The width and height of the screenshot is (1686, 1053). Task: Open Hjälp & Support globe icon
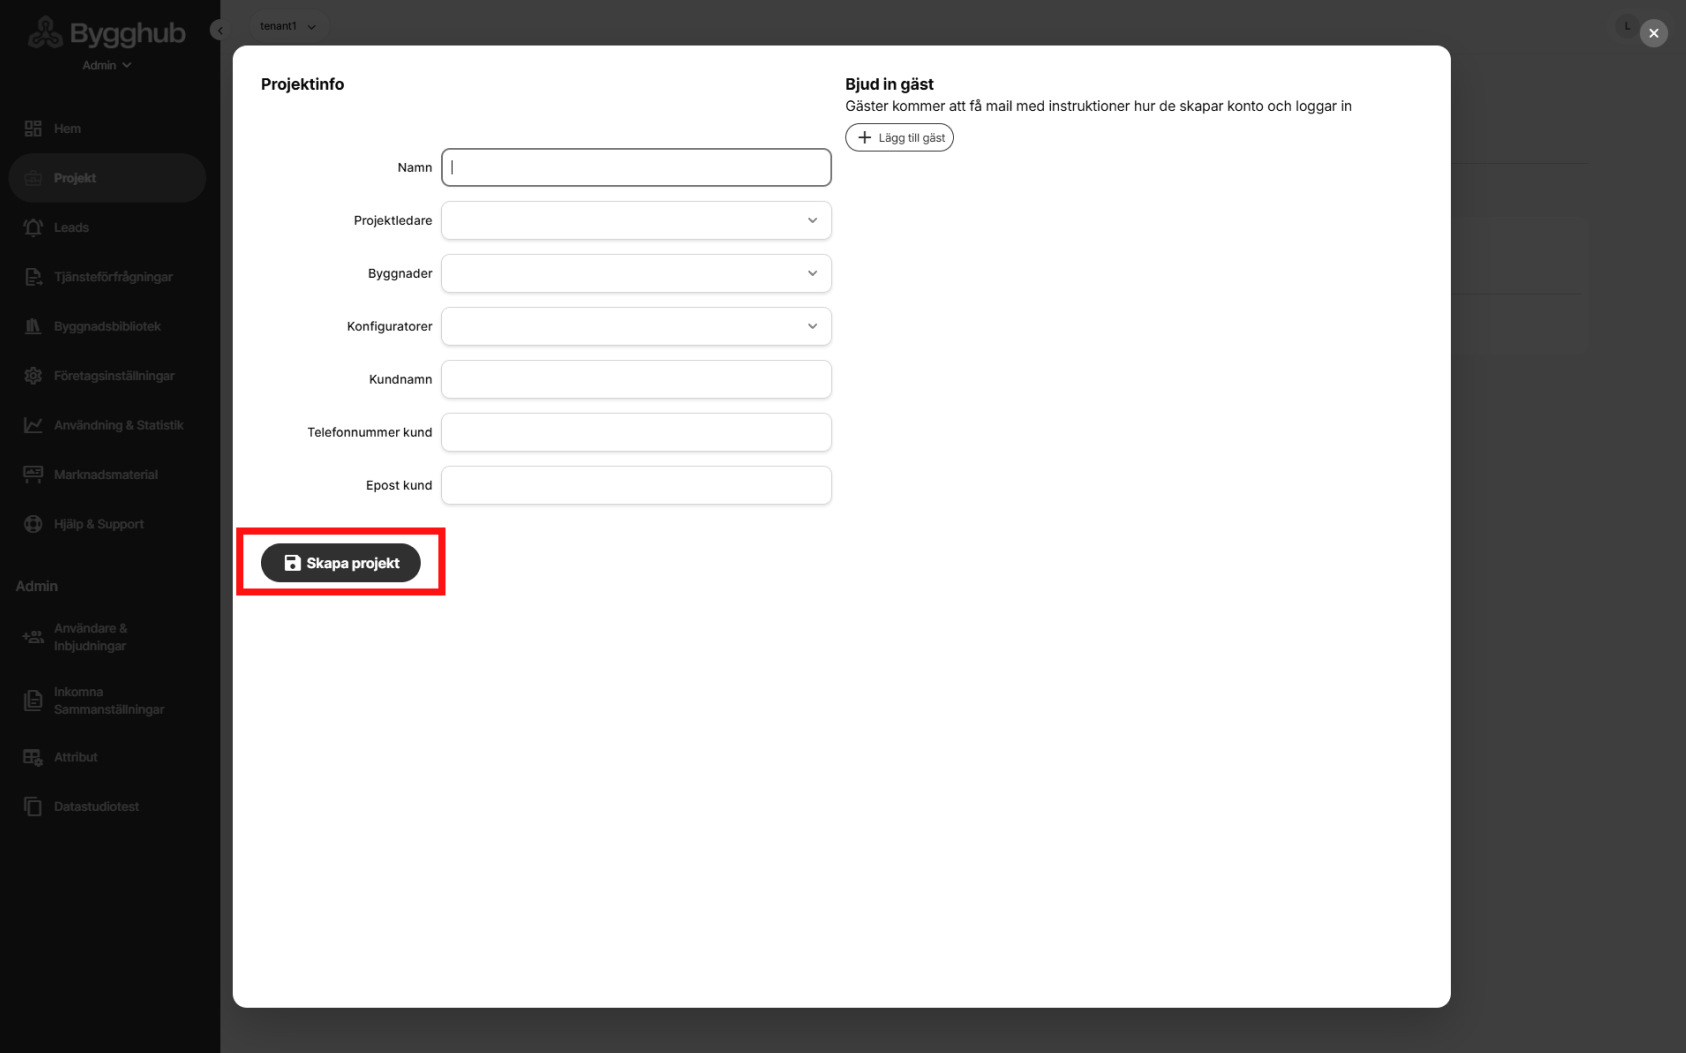click(x=33, y=524)
